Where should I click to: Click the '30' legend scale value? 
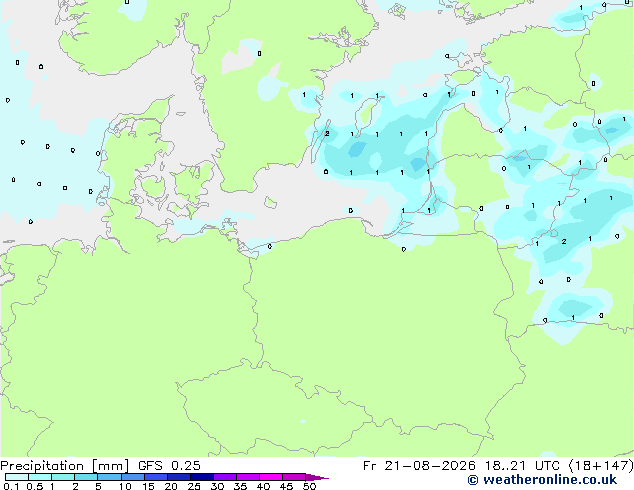(x=217, y=486)
